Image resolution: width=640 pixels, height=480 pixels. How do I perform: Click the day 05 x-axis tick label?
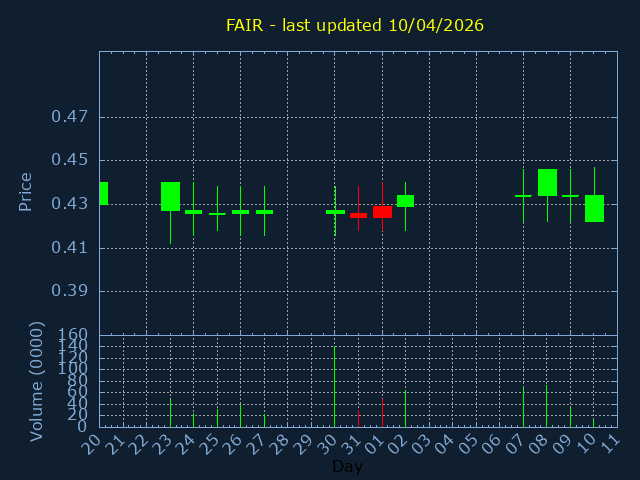pyautogui.click(x=471, y=443)
